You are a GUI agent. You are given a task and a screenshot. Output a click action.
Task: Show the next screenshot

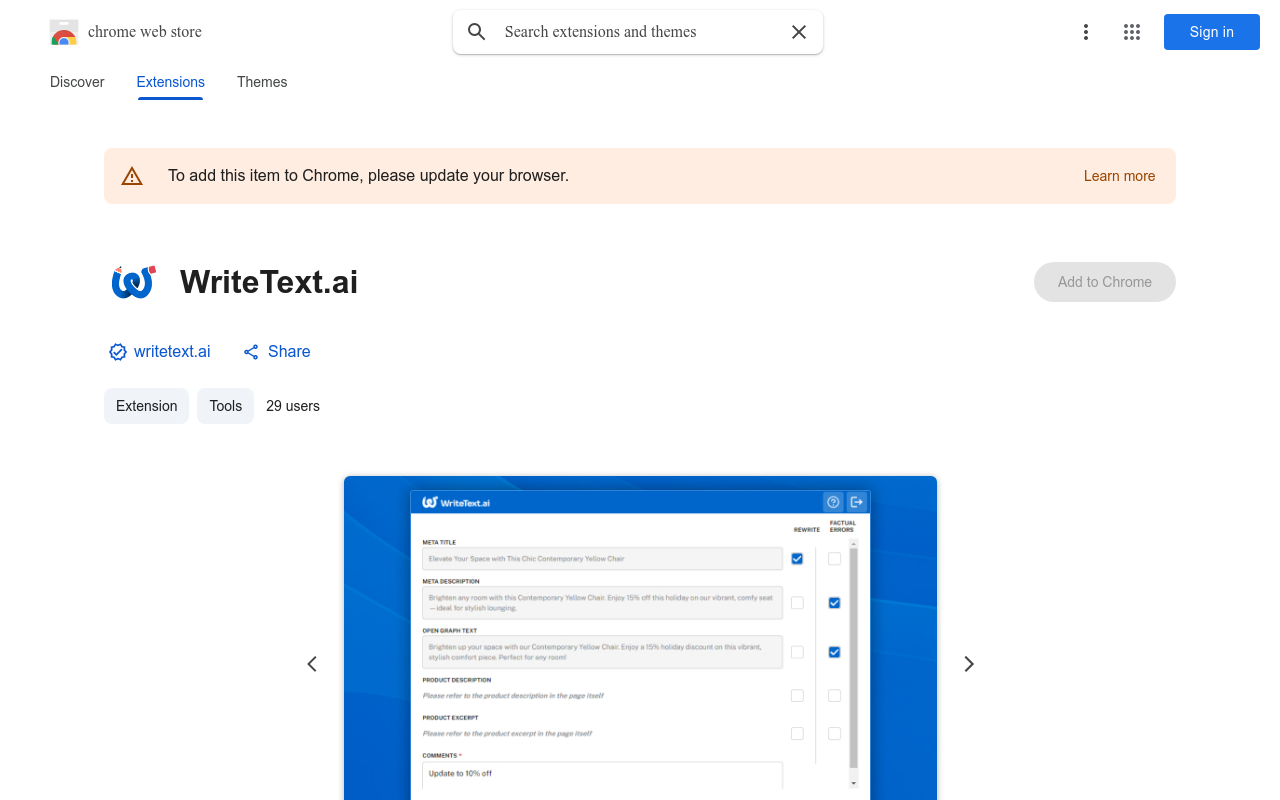(x=968, y=664)
